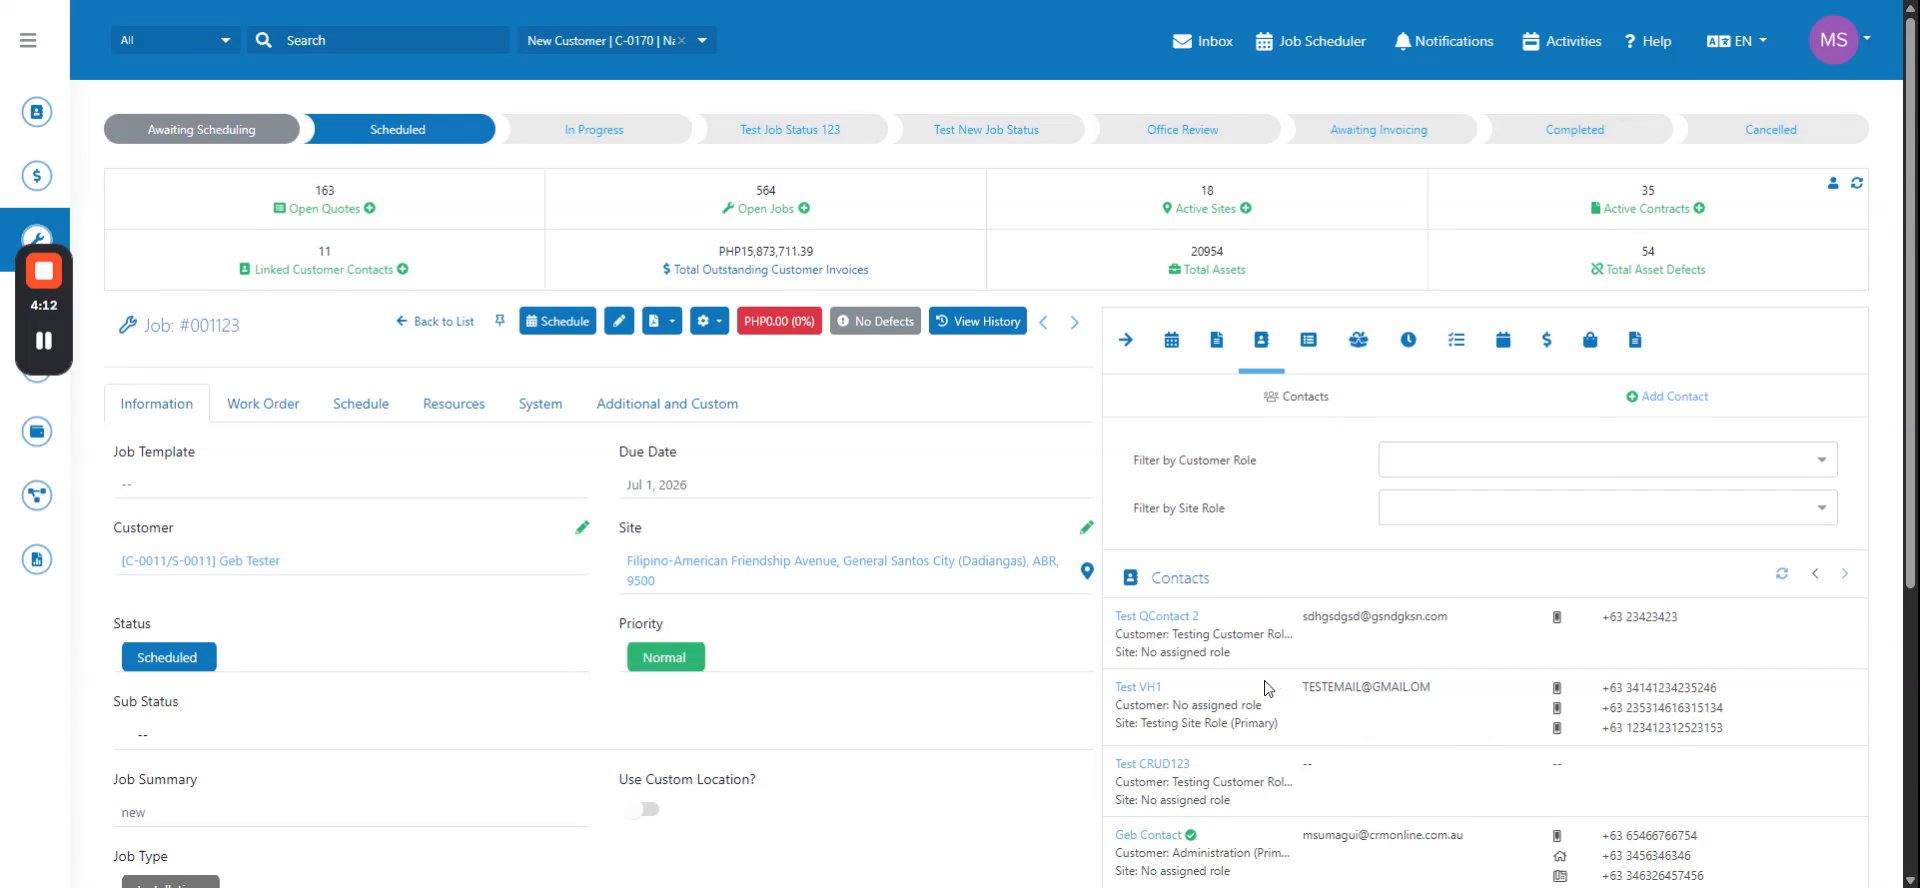
Task: Open the All search scope dropdown
Action: [176, 40]
